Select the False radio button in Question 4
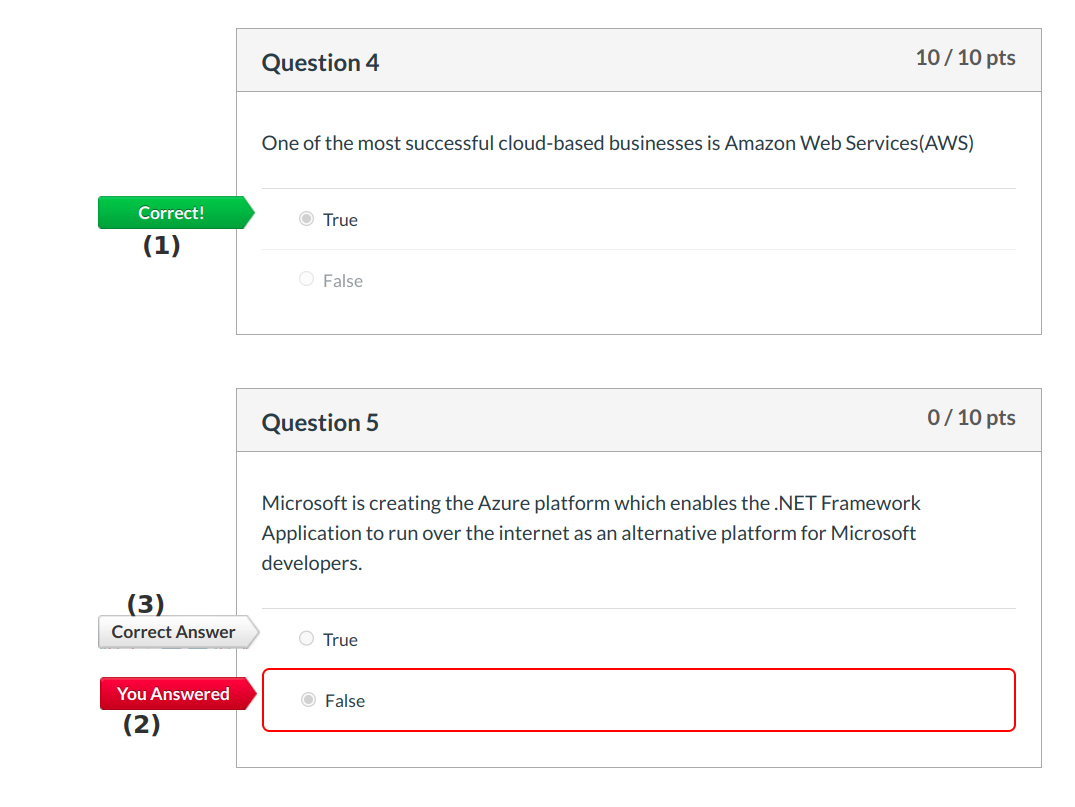 (x=306, y=280)
